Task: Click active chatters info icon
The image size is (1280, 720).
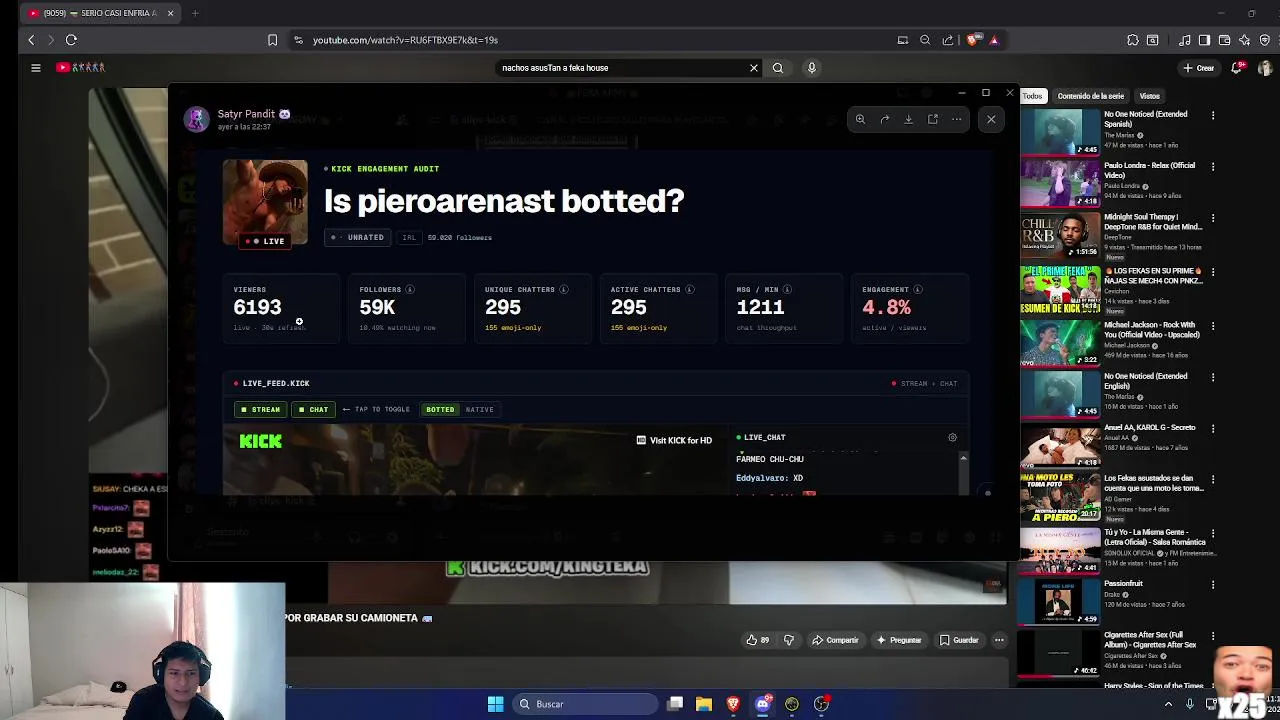Action: point(690,290)
